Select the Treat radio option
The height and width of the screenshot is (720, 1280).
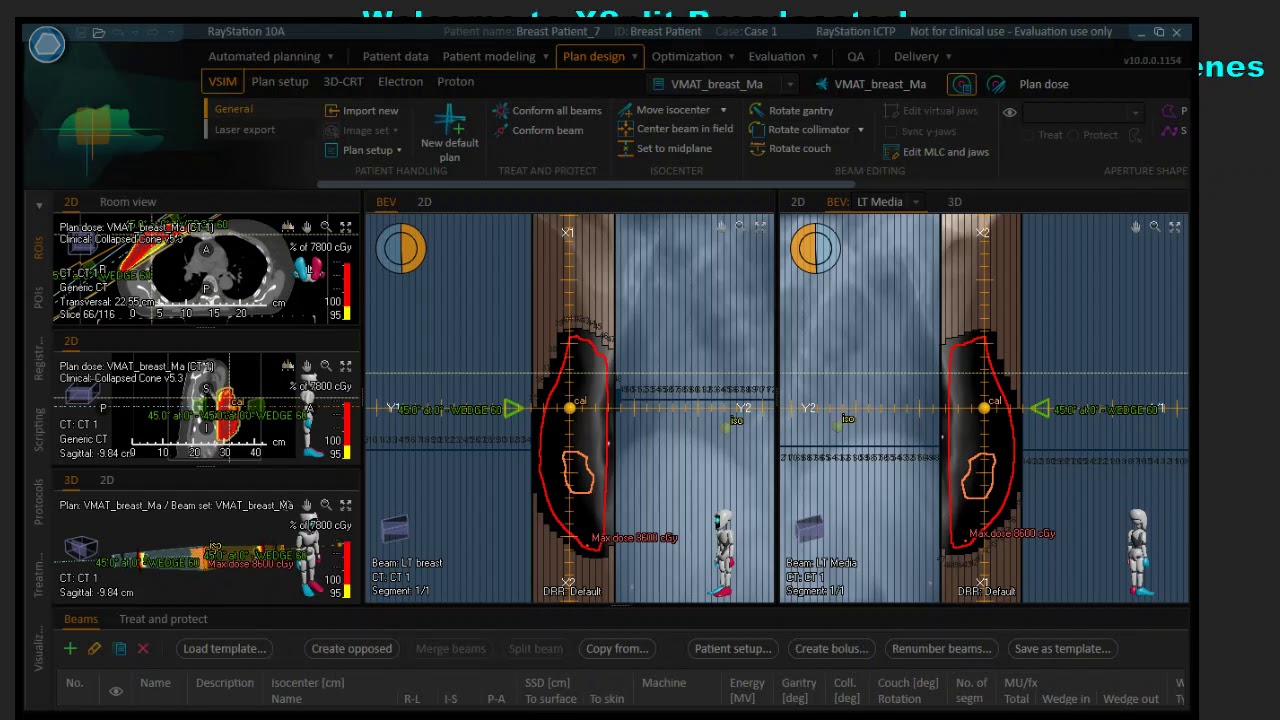pos(1030,135)
